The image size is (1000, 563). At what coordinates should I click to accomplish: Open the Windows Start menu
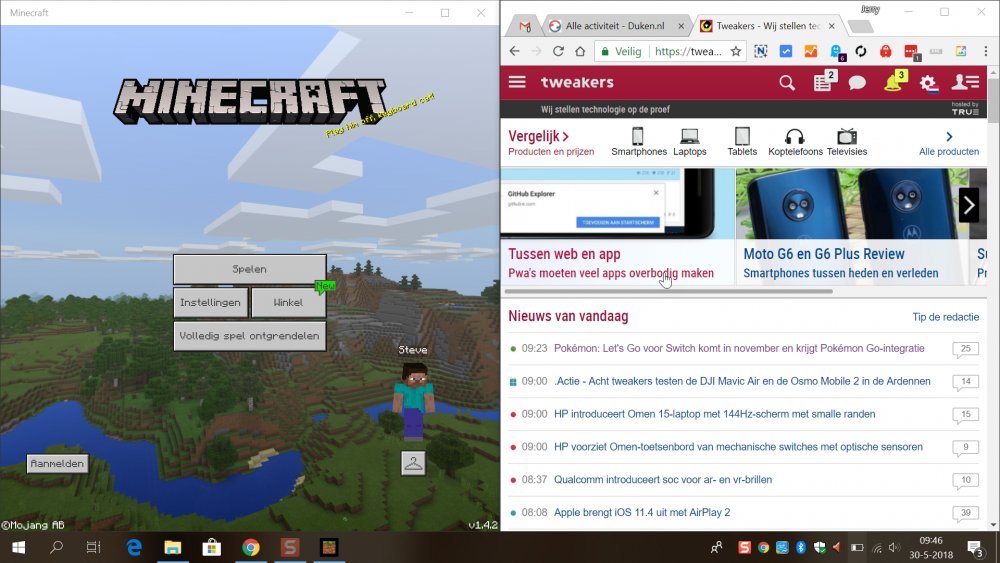click(18, 547)
